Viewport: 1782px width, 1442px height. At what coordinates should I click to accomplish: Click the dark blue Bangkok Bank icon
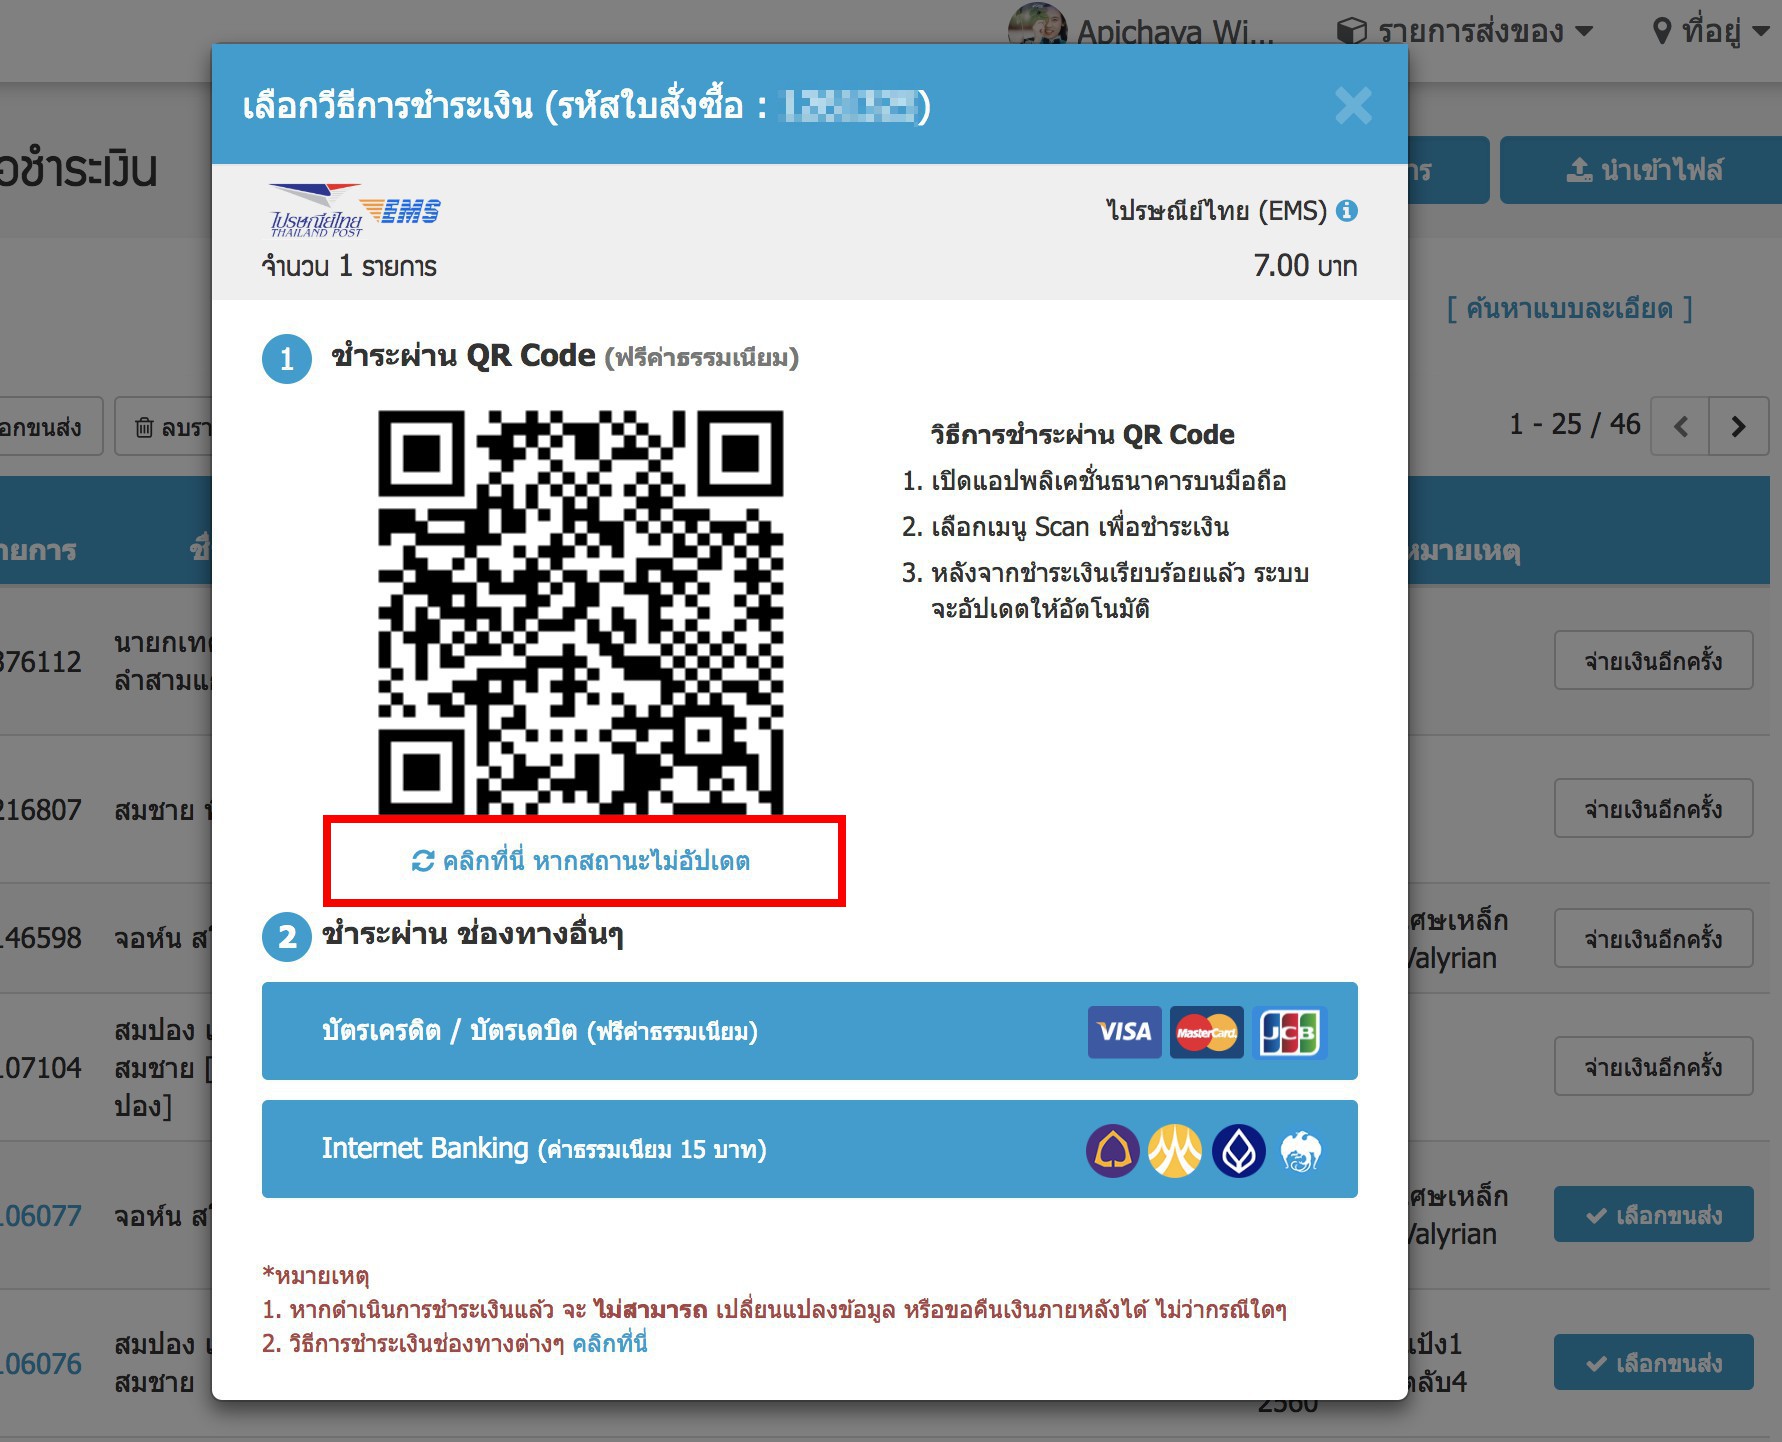[x=1239, y=1151]
